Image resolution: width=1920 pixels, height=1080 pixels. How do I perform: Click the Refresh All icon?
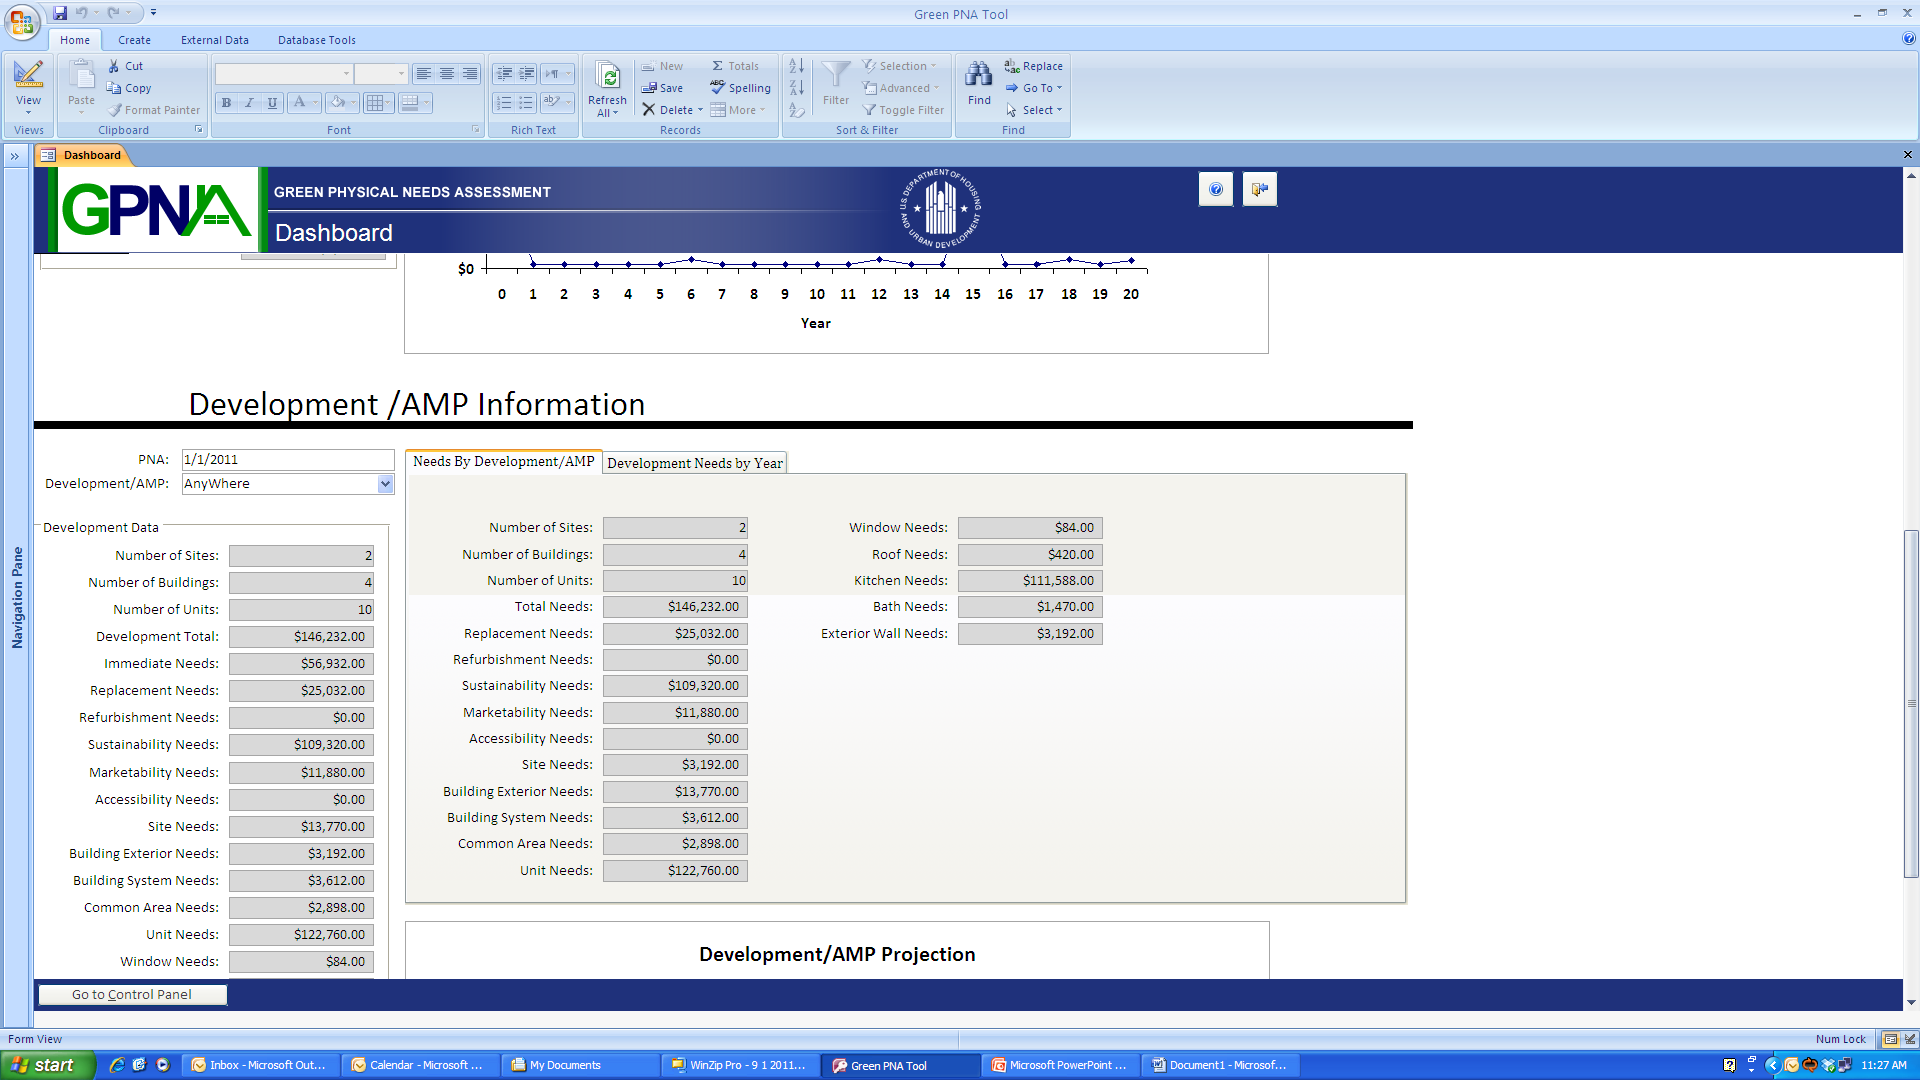point(607,78)
